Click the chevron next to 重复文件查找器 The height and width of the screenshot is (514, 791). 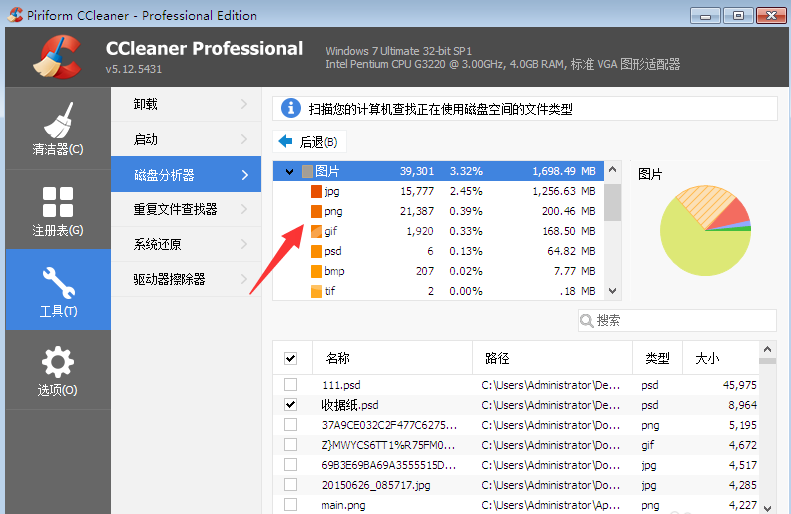click(244, 209)
